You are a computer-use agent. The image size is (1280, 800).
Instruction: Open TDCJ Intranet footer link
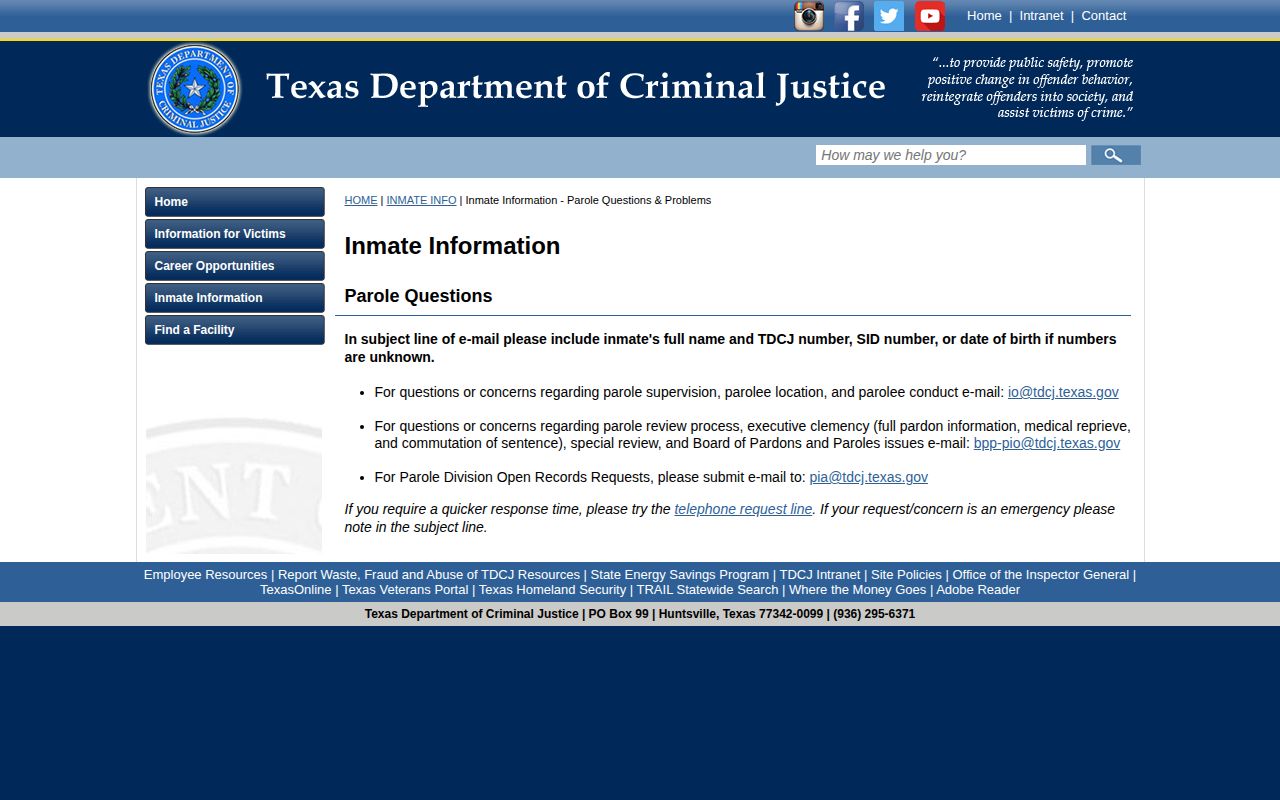click(820, 575)
